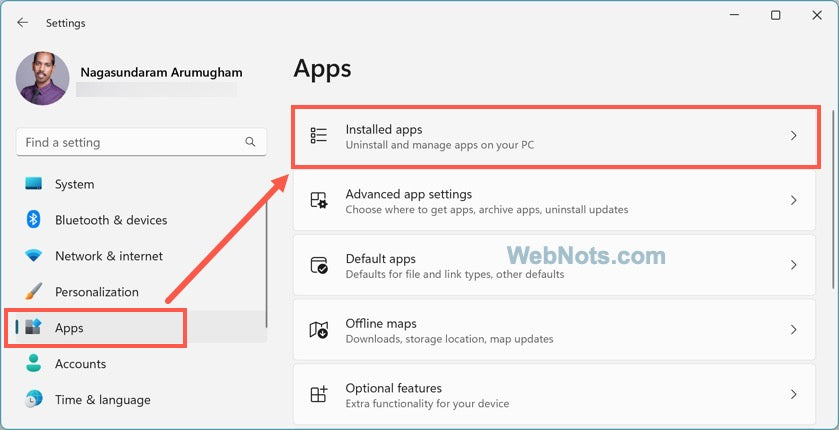Click the user profile picture

click(x=43, y=79)
